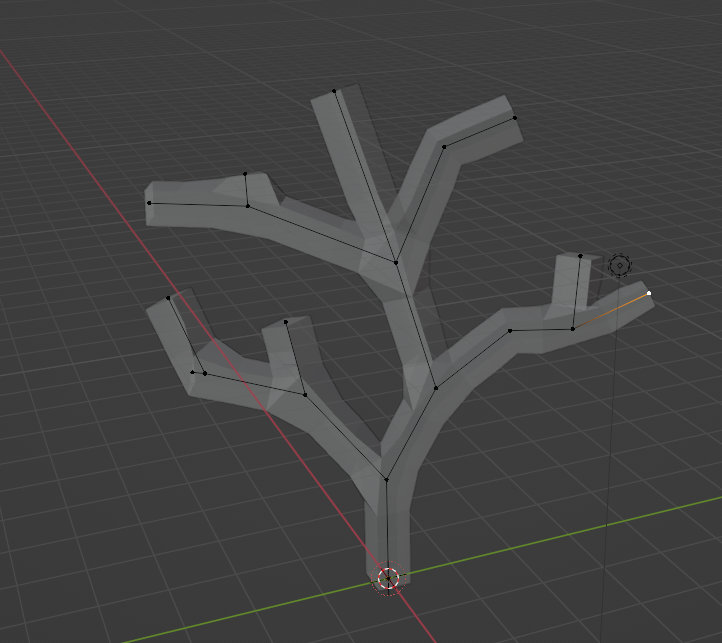Select the vertex at the tallest branch tip
This screenshot has width=722, height=643.
(x=334, y=91)
